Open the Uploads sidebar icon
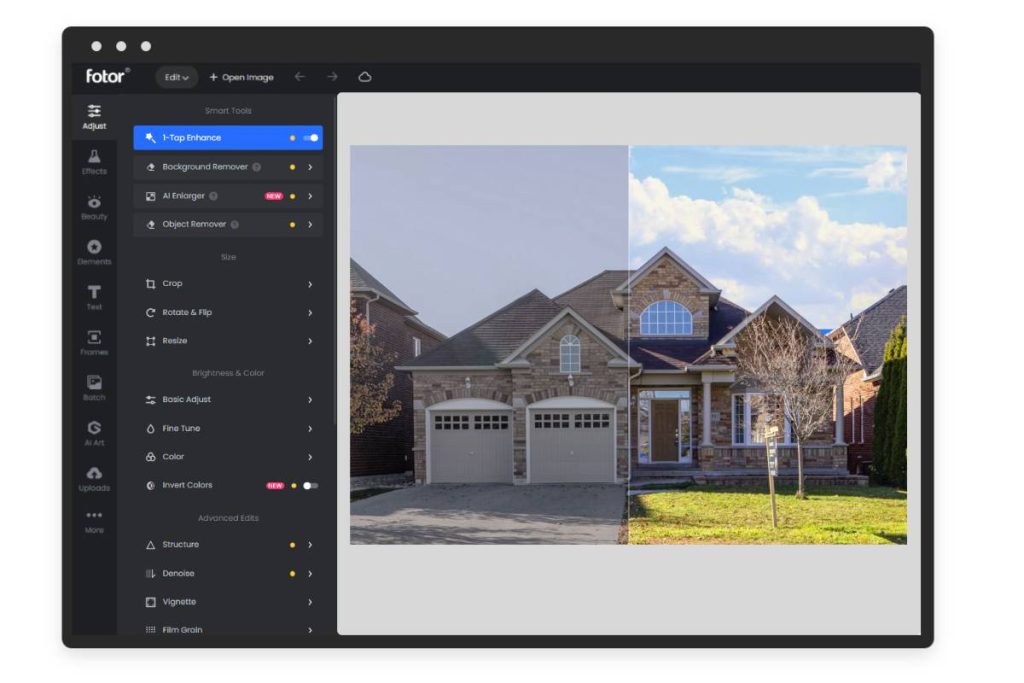Screen dimensions: 1024x683 [x=94, y=478]
